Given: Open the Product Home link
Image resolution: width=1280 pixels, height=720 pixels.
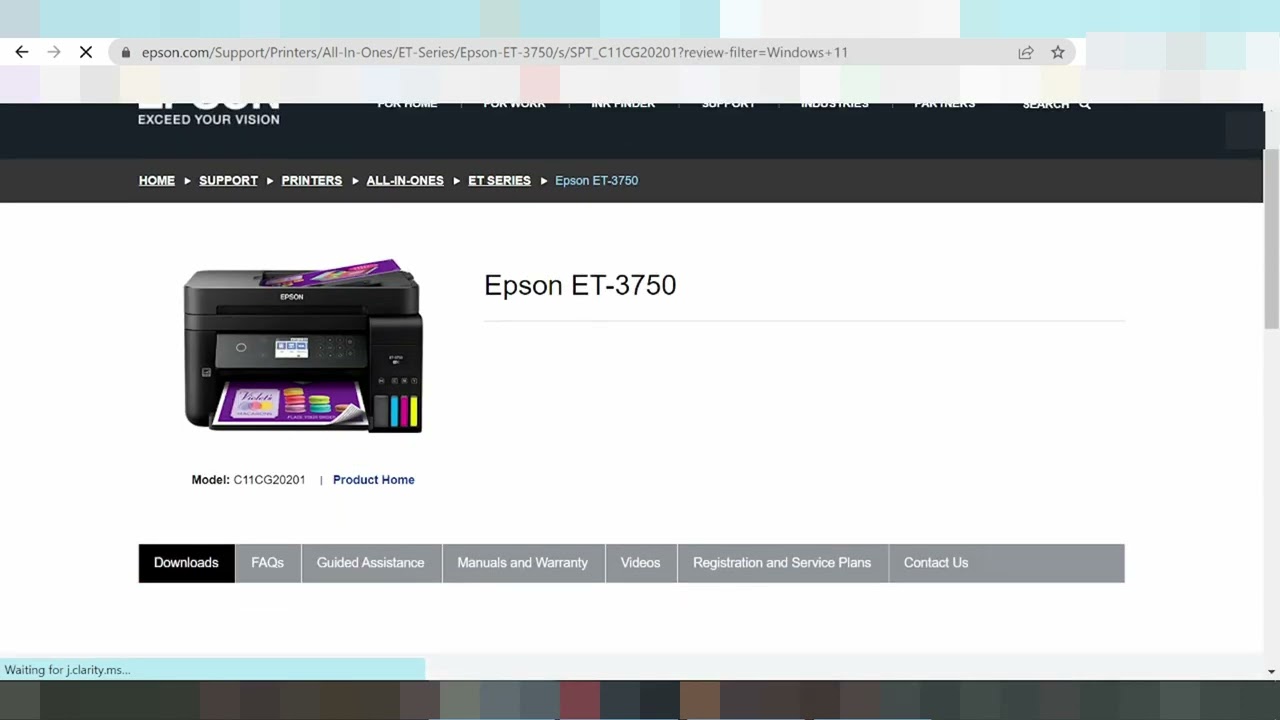Looking at the screenshot, I should (373, 480).
